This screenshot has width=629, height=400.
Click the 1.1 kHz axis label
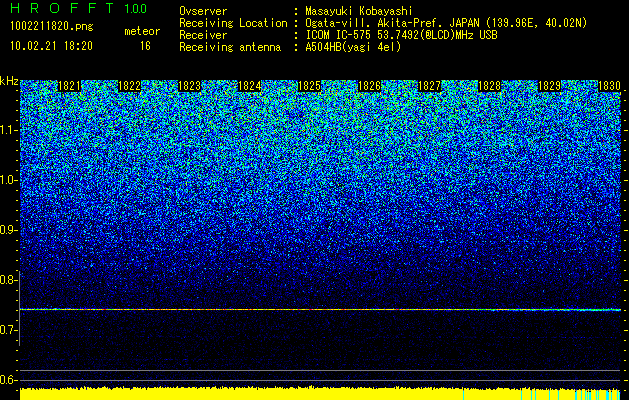point(9,130)
